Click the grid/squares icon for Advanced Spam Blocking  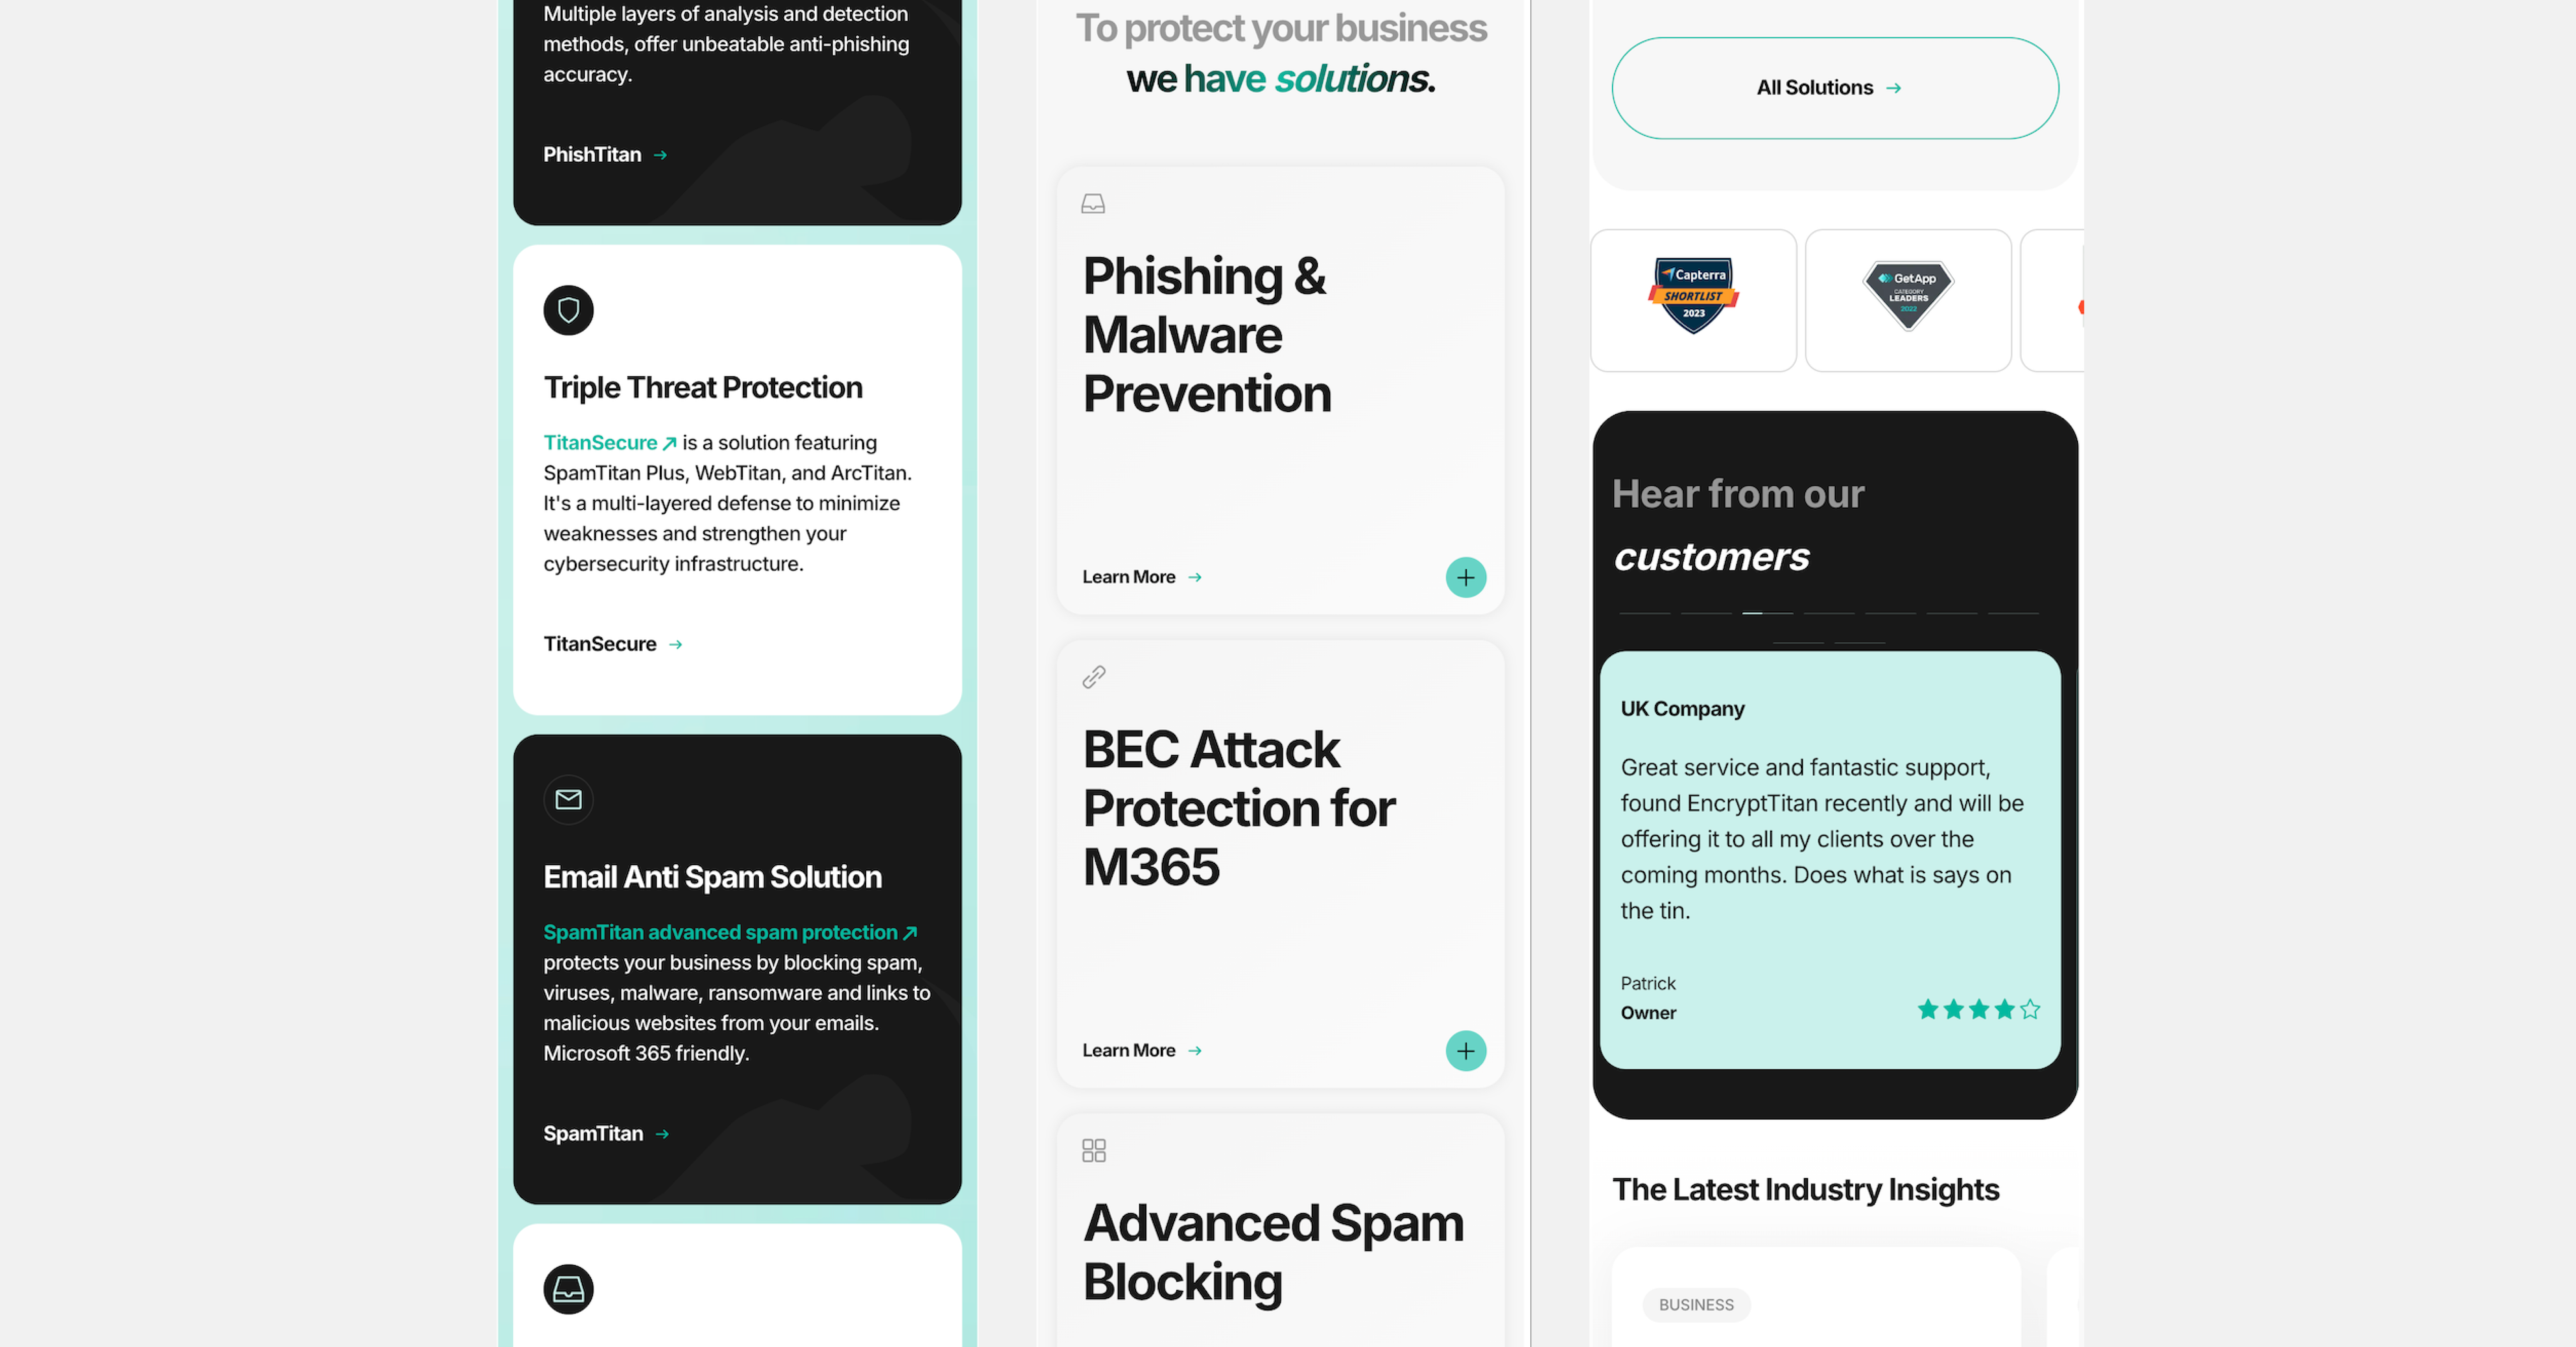tap(1092, 1149)
